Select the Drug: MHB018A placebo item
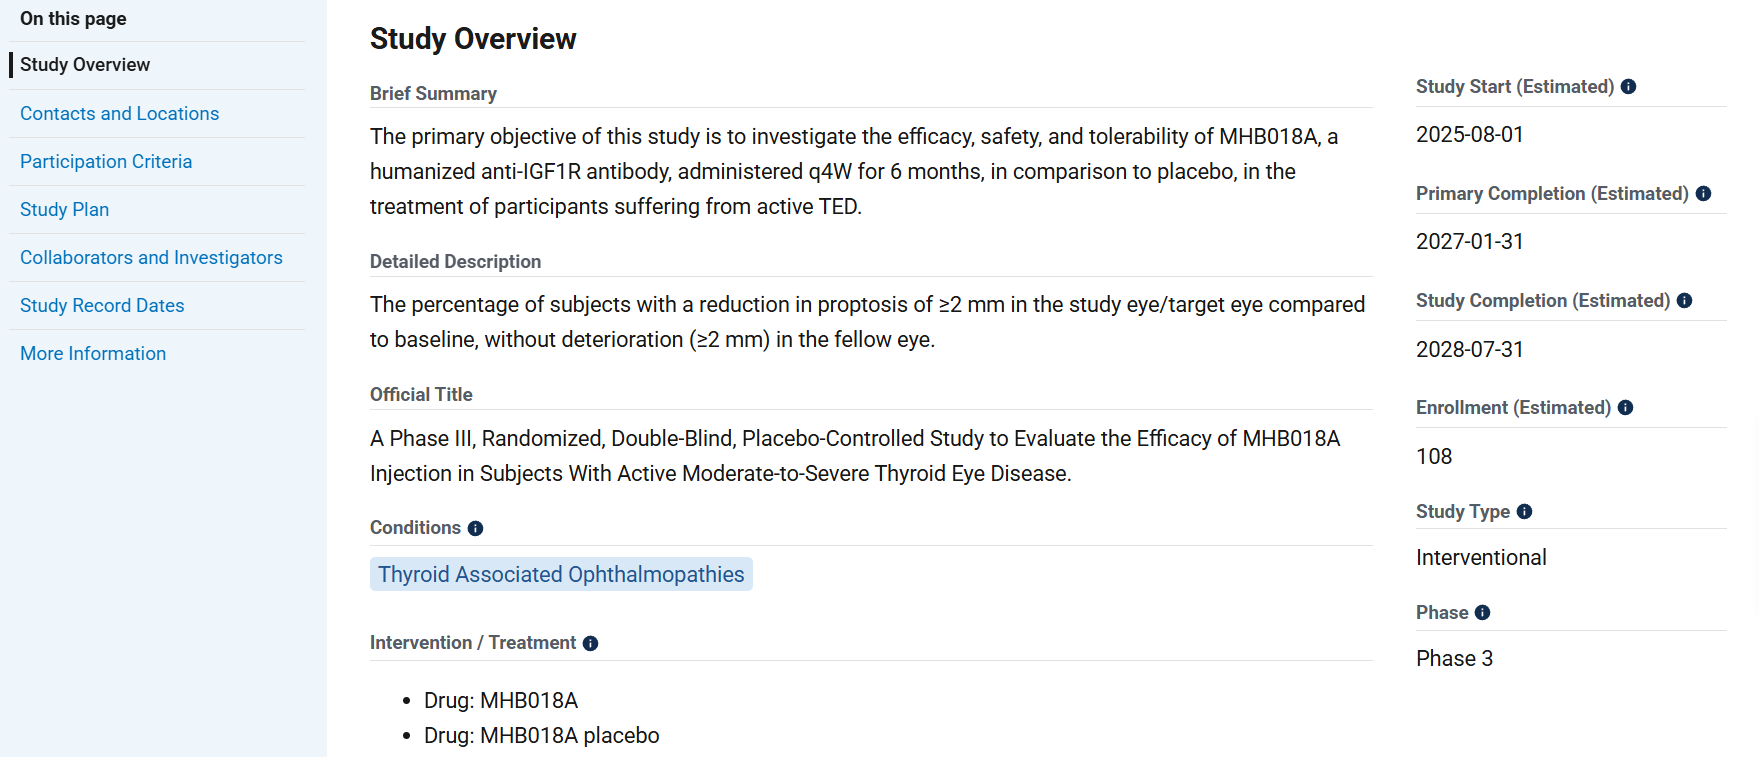This screenshot has width=1759, height=757. [x=541, y=736]
